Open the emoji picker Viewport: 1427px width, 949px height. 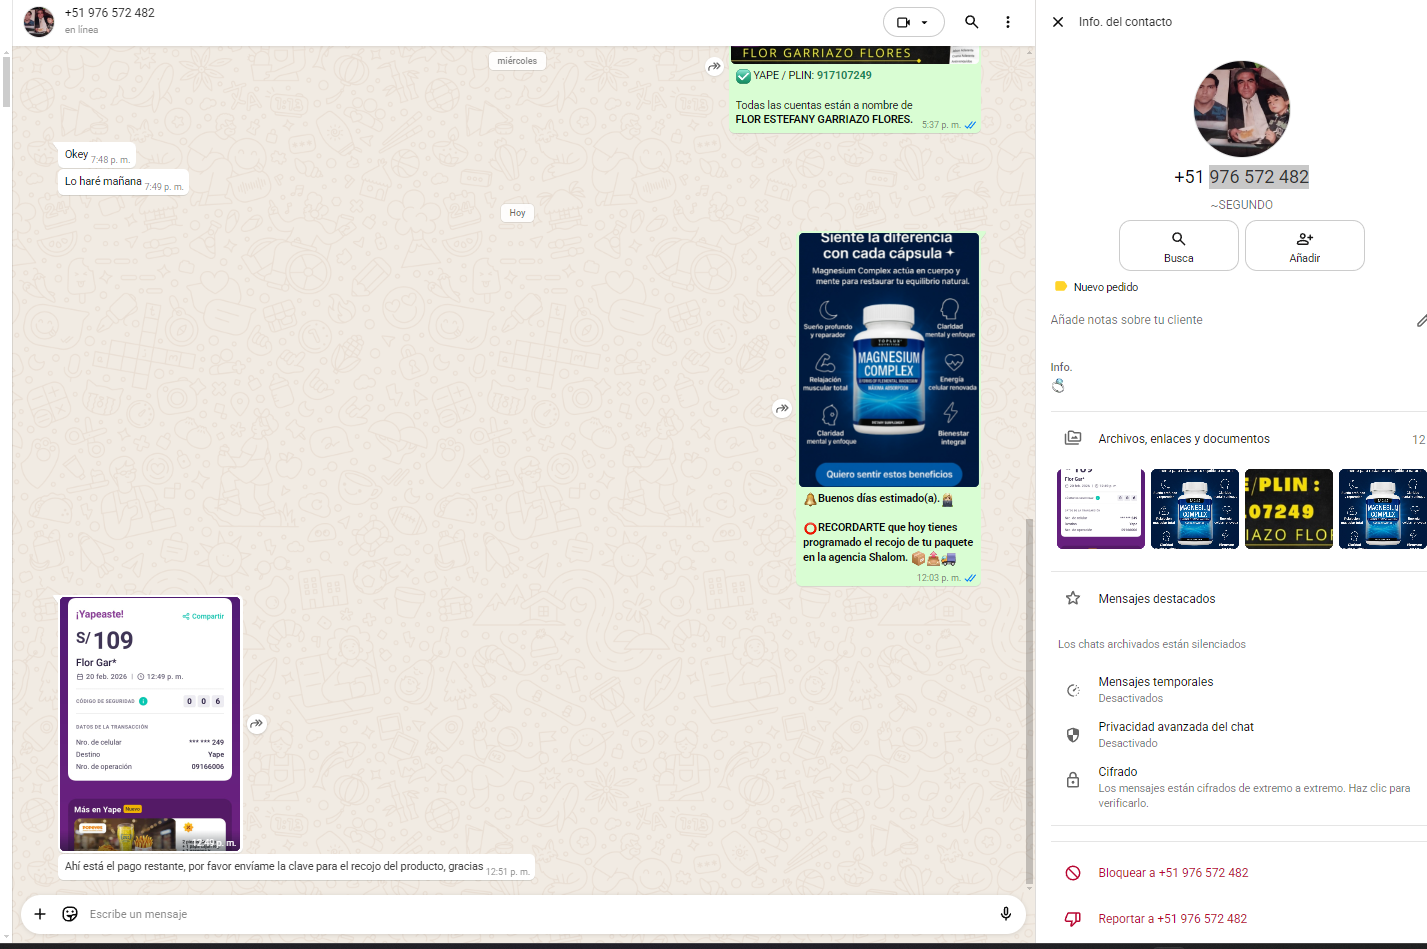point(70,914)
